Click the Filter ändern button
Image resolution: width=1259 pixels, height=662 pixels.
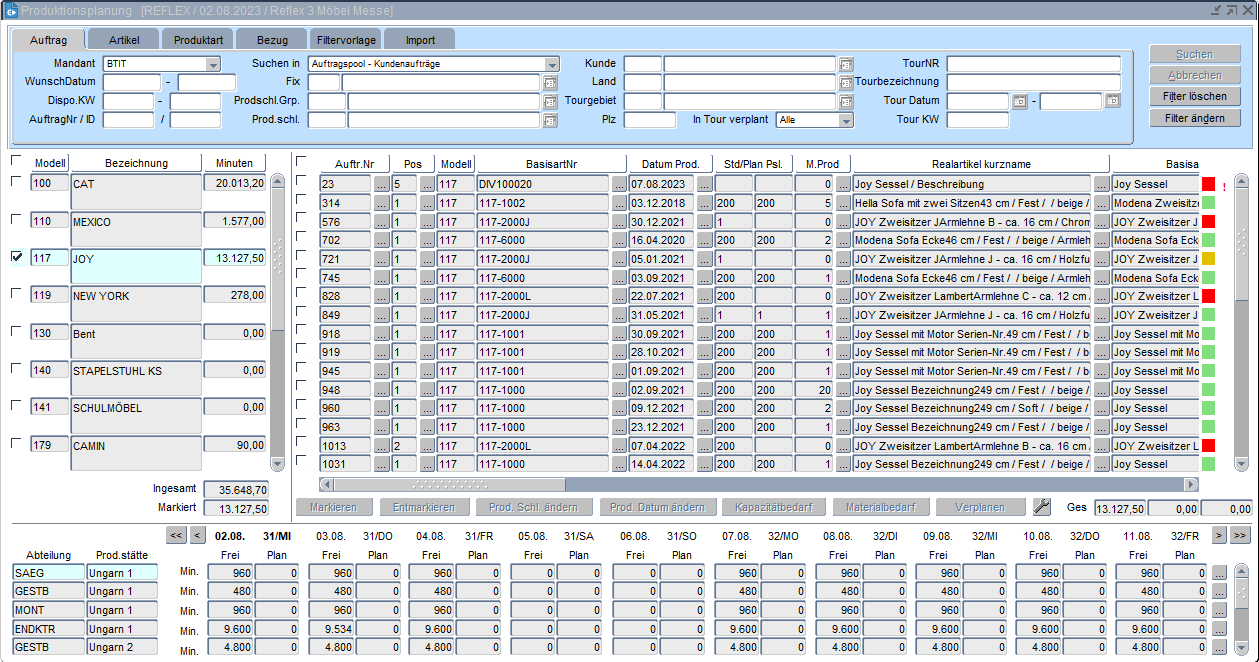point(1194,118)
